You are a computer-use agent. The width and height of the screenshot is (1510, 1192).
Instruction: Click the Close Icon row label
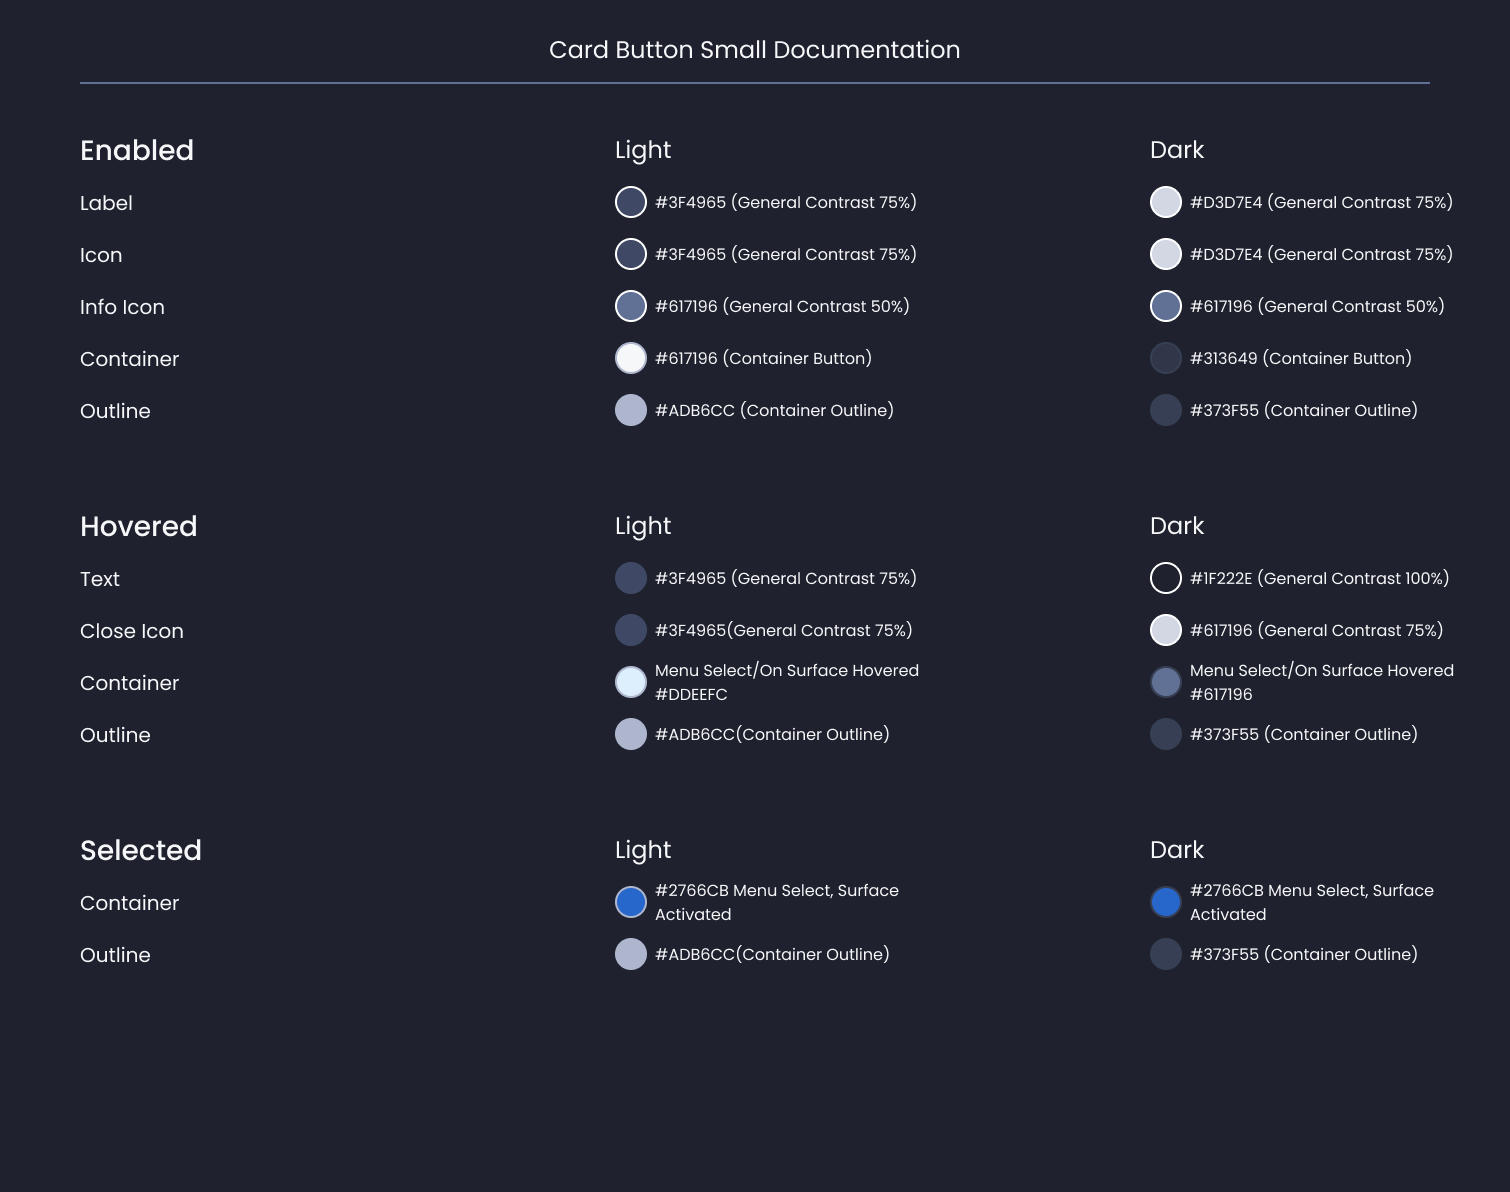tap(132, 631)
